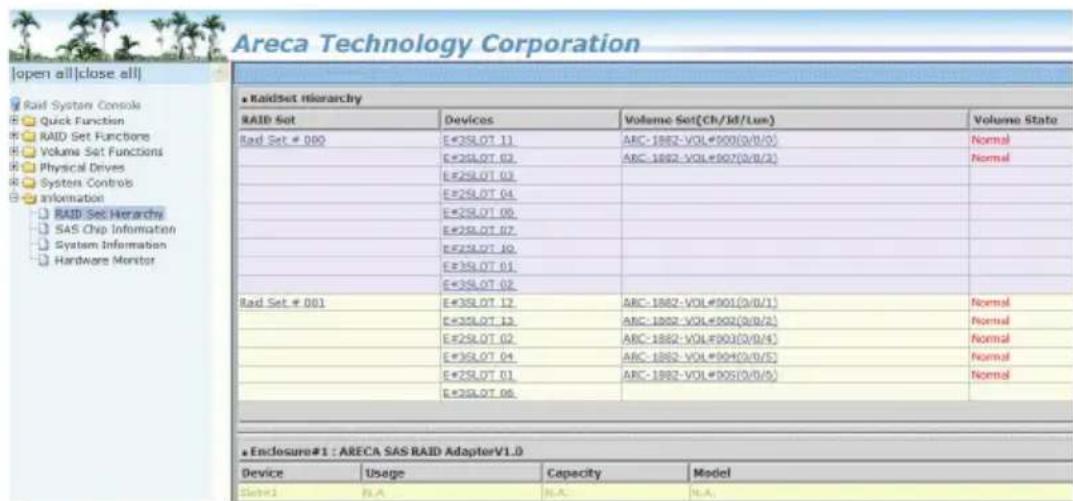Open volume ARC-1882-VOL#007 link

701,158
